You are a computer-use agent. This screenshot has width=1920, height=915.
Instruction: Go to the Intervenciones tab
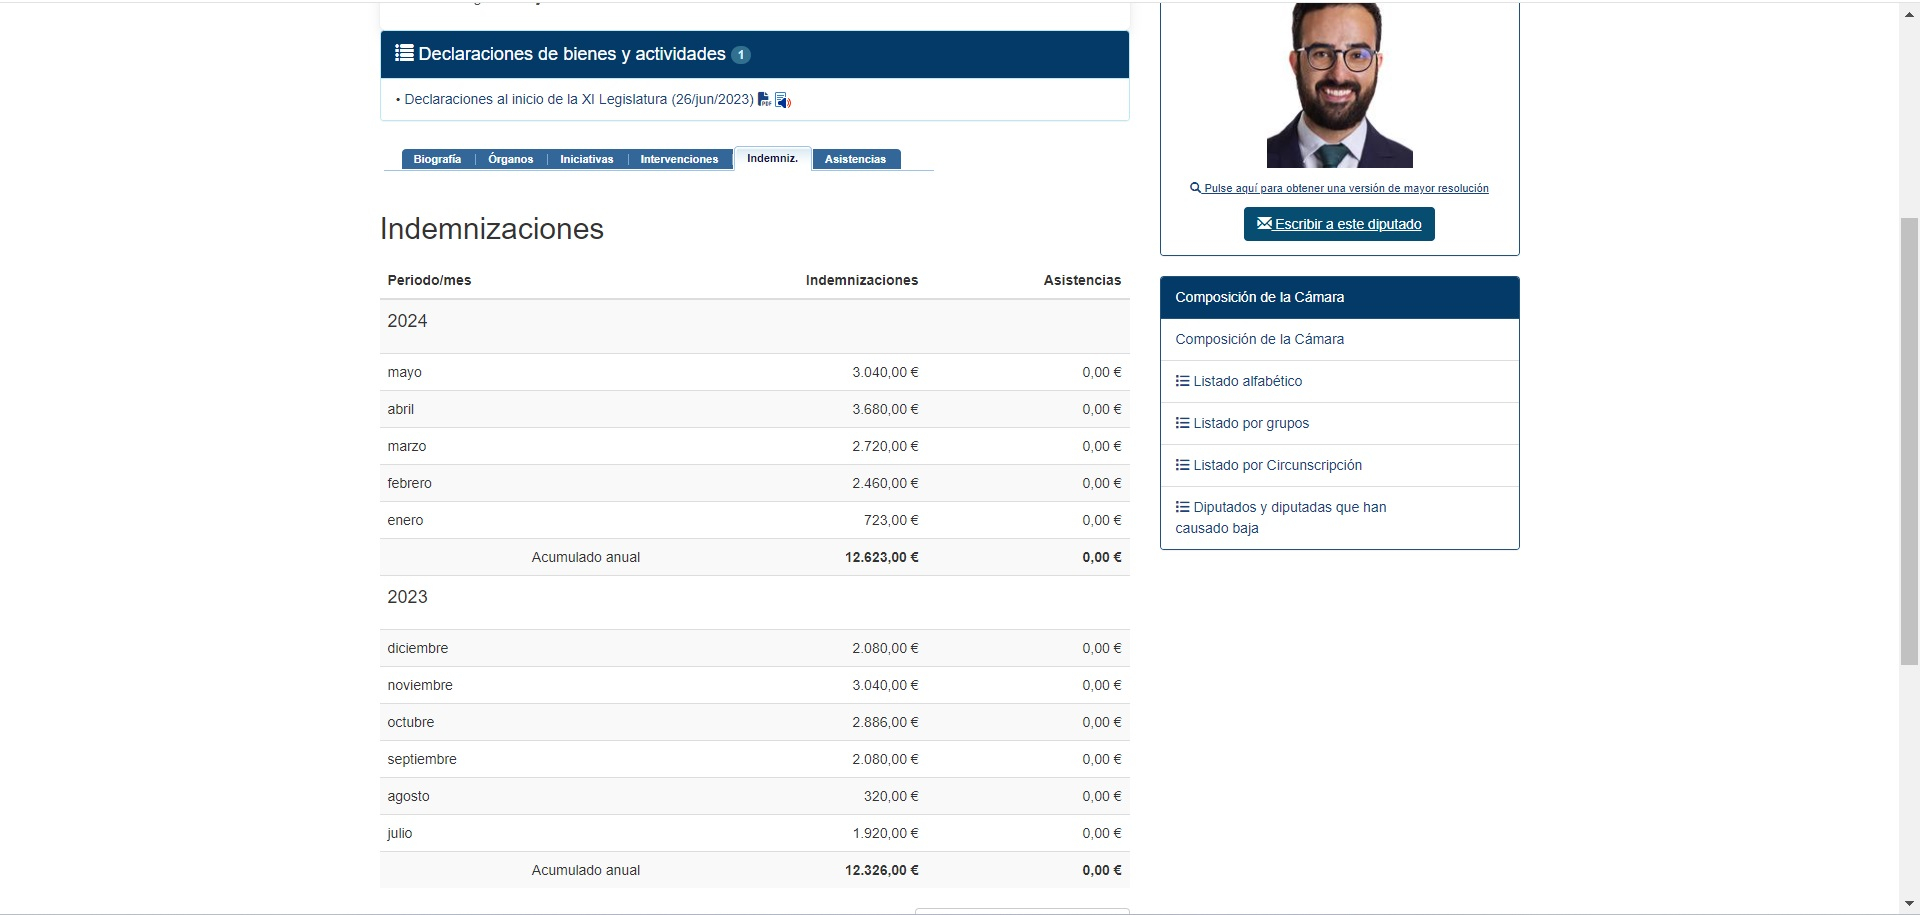(679, 159)
